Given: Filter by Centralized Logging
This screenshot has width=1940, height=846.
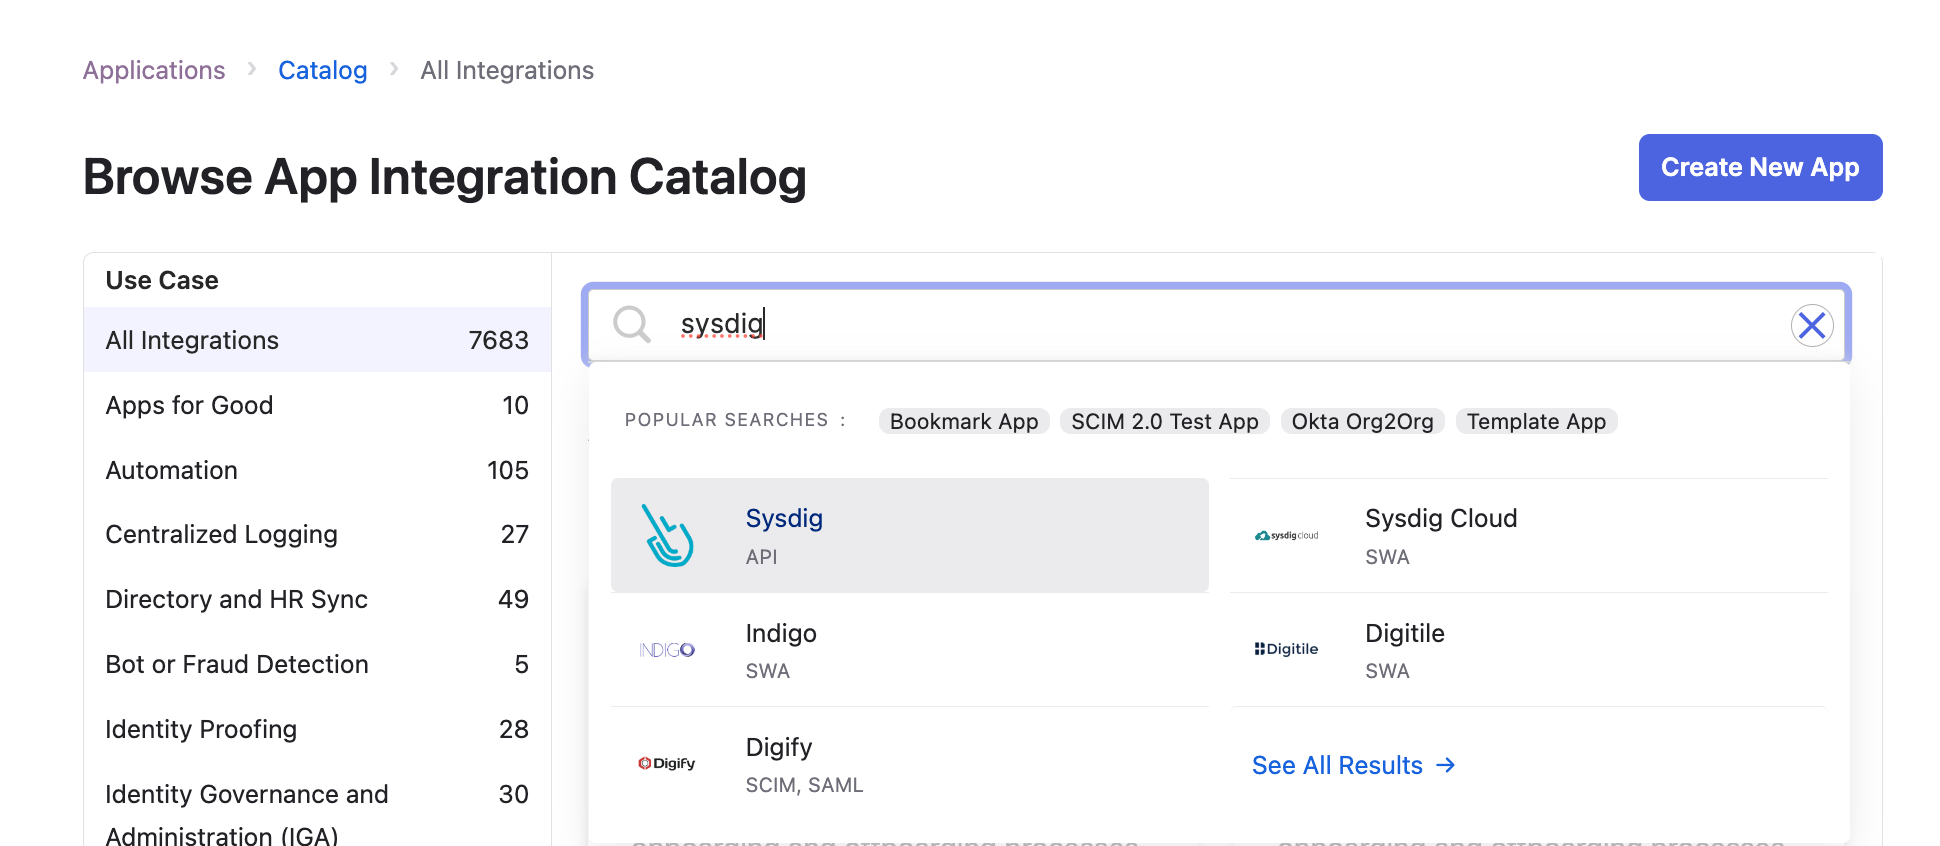Looking at the screenshot, I should coord(317,534).
